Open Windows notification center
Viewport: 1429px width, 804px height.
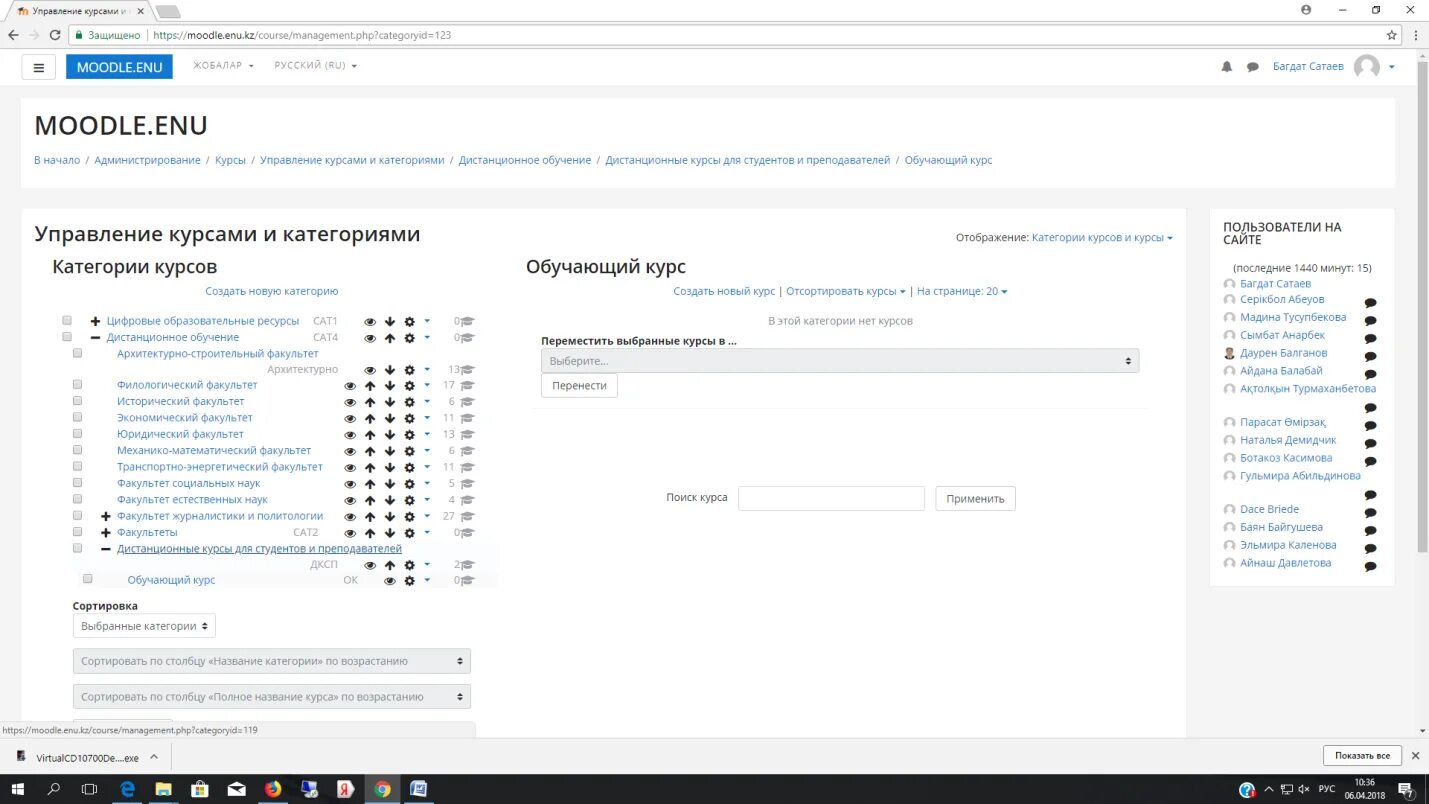point(1405,789)
